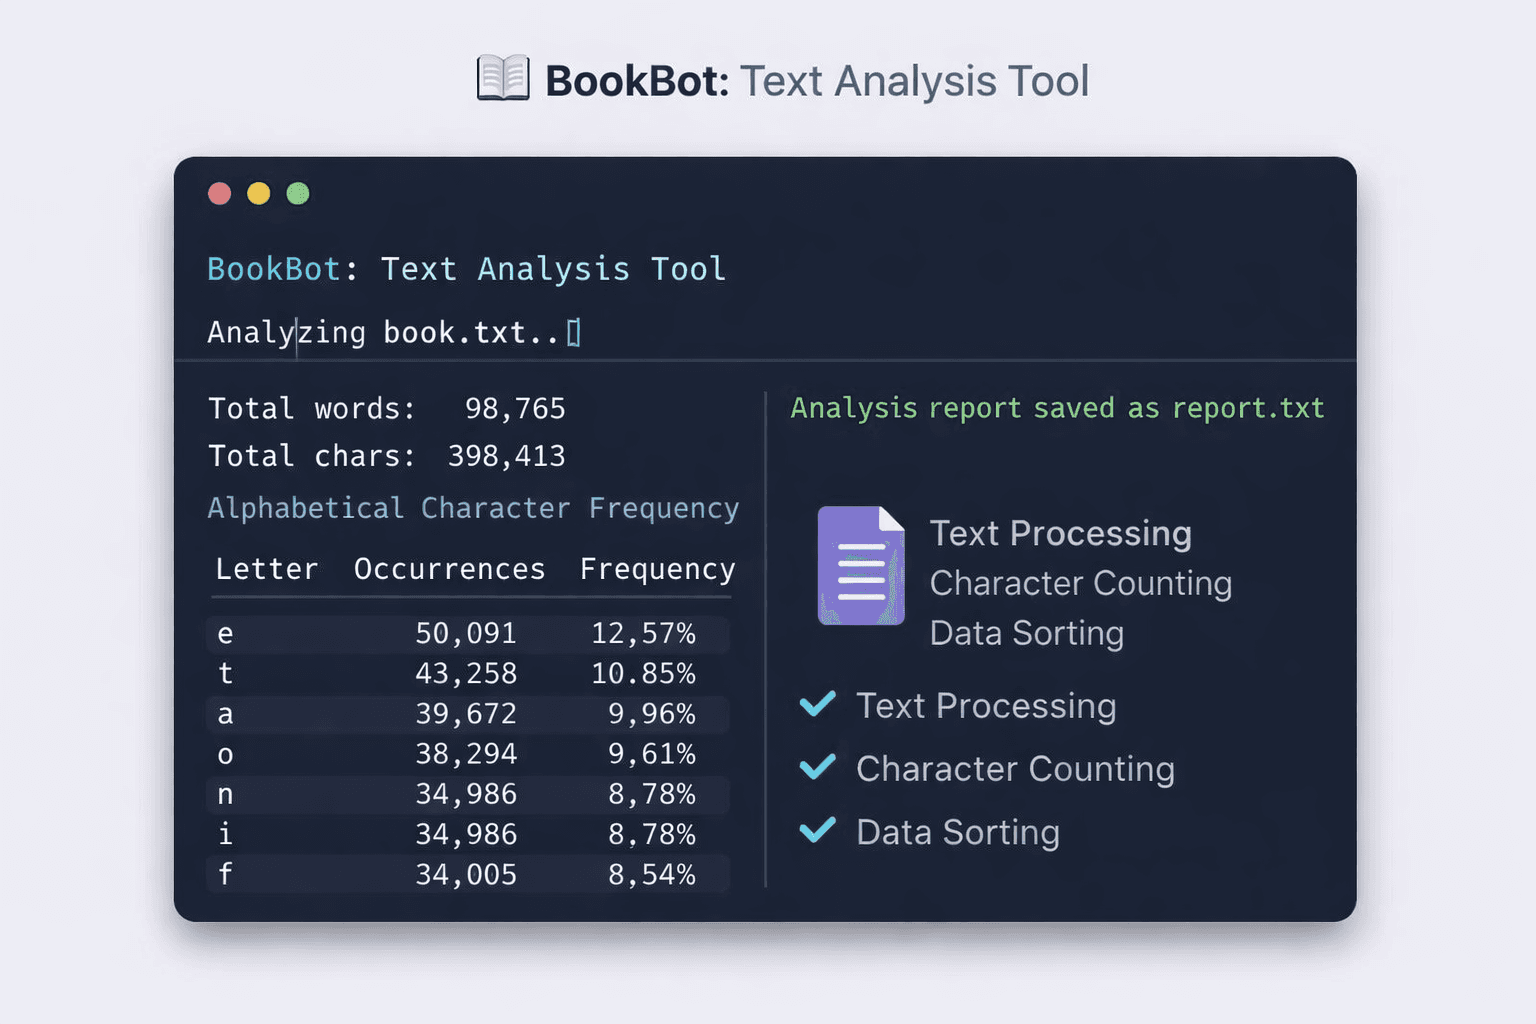The width and height of the screenshot is (1536, 1024).
Task: Expand the Analysis report details
Action: (x=1057, y=408)
